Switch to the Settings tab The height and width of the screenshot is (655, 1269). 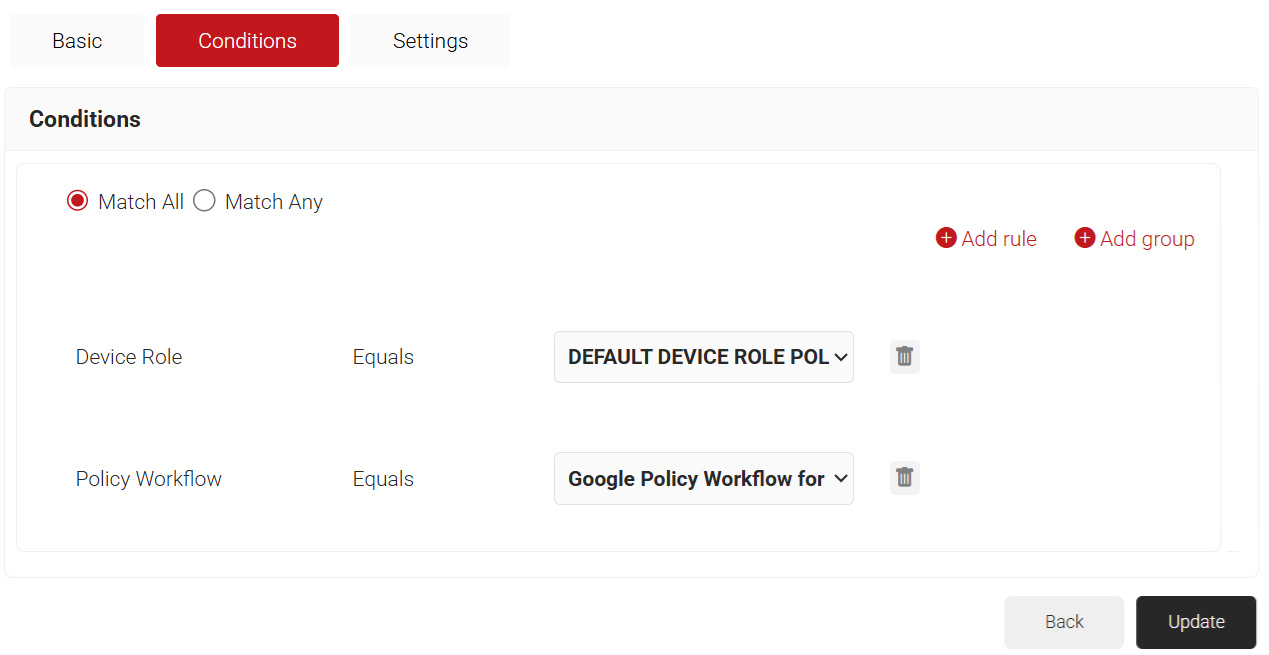(x=430, y=41)
